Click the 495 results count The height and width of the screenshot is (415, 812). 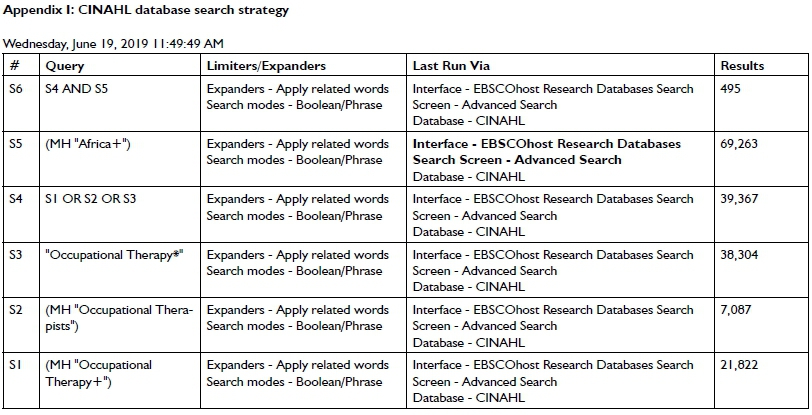click(x=731, y=89)
